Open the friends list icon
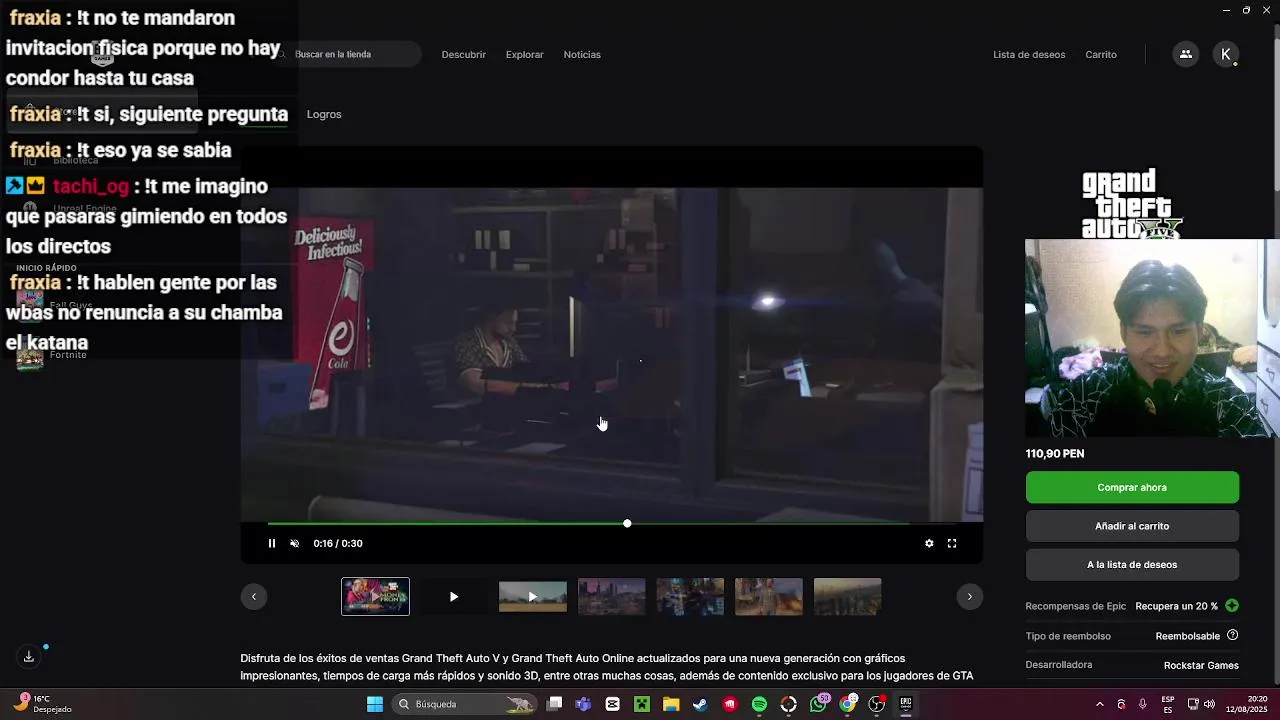Image resolution: width=1280 pixels, height=720 pixels. tap(1186, 54)
